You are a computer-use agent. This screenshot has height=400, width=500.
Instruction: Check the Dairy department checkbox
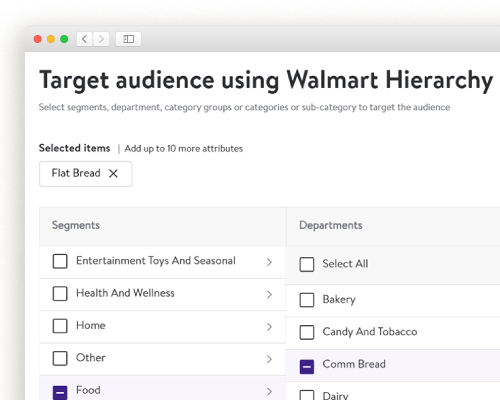click(x=307, y=395)
